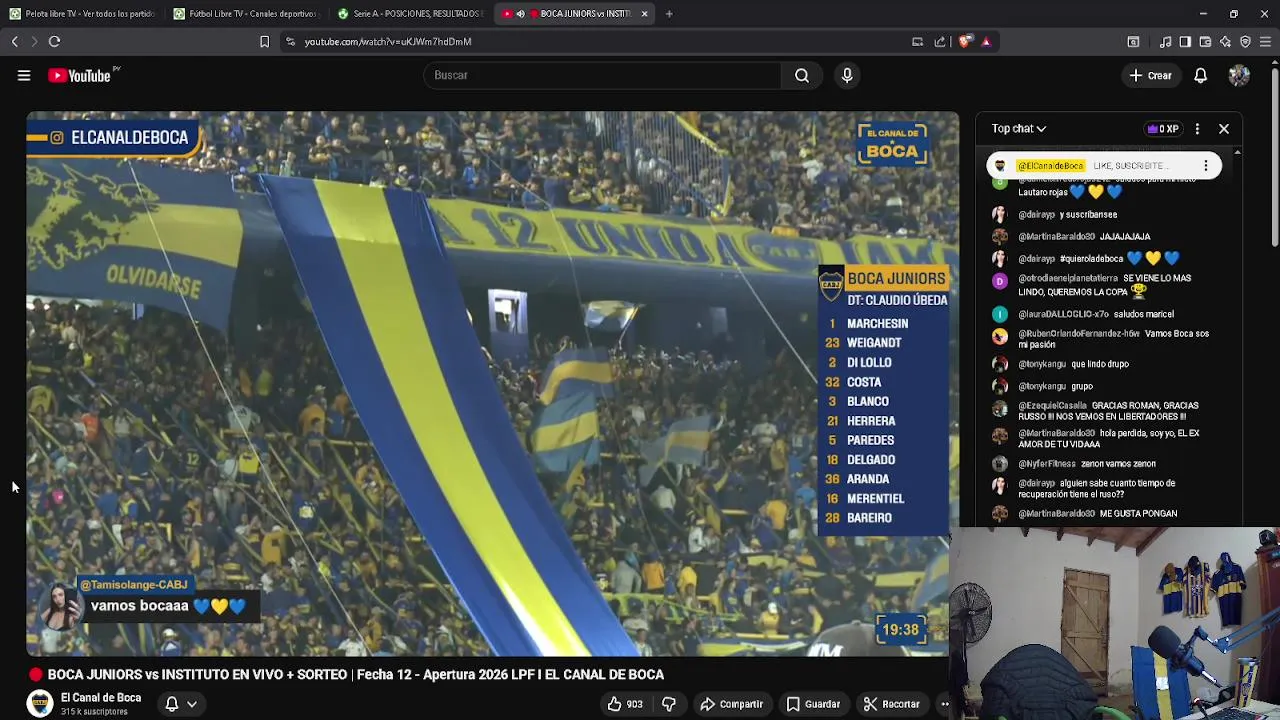Bookmark this page icon

click(x=264, y=41)
